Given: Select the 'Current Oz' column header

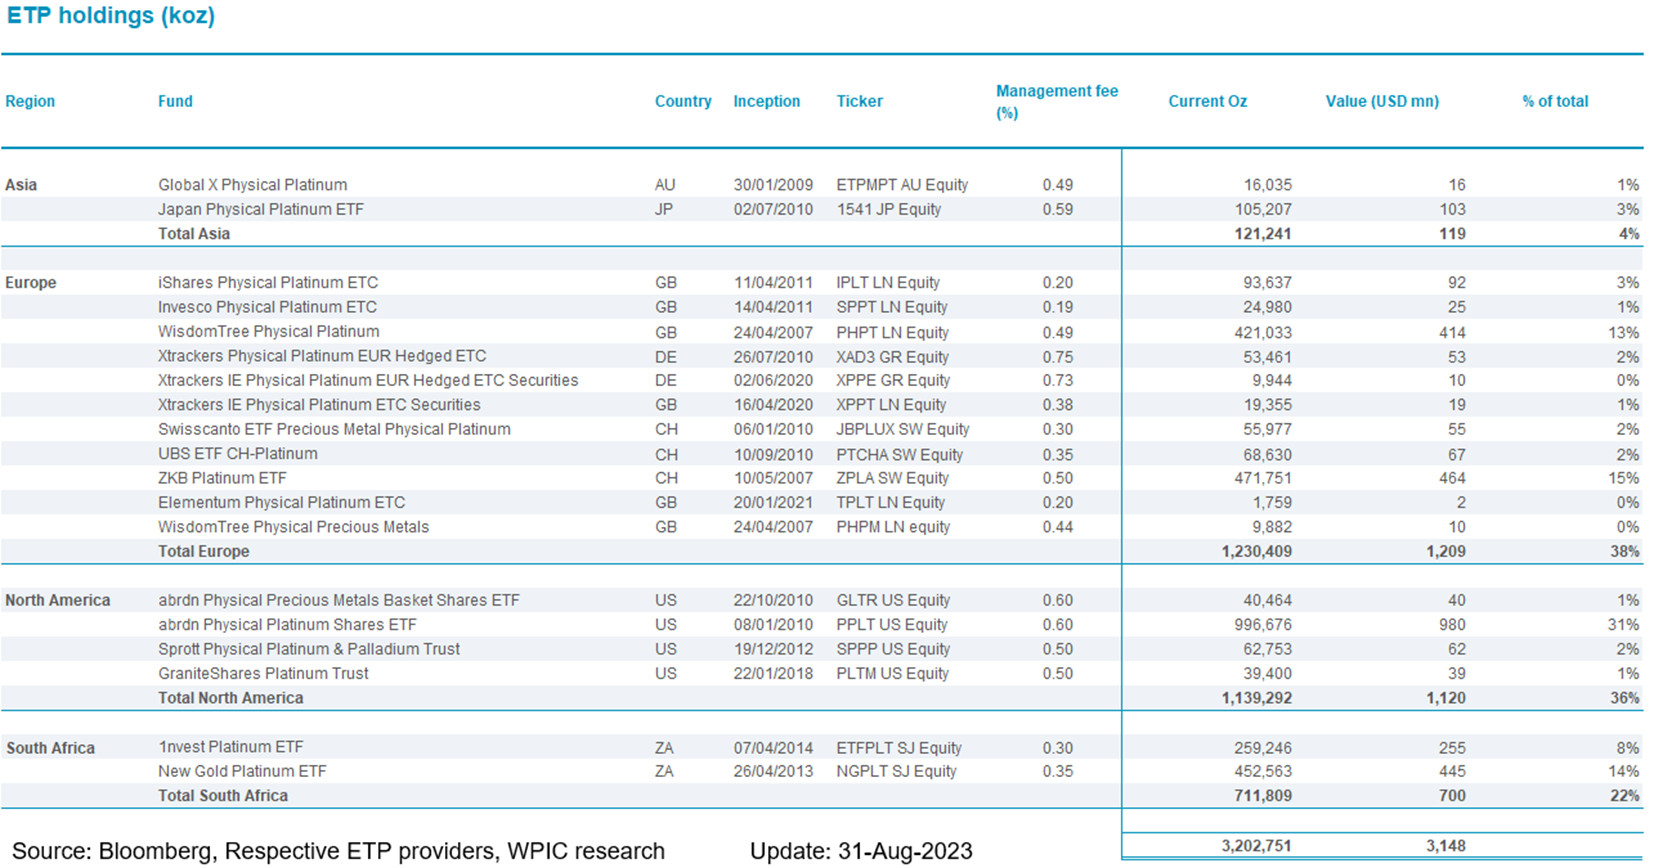Looking at the screenshot, I should (1207, 101).
